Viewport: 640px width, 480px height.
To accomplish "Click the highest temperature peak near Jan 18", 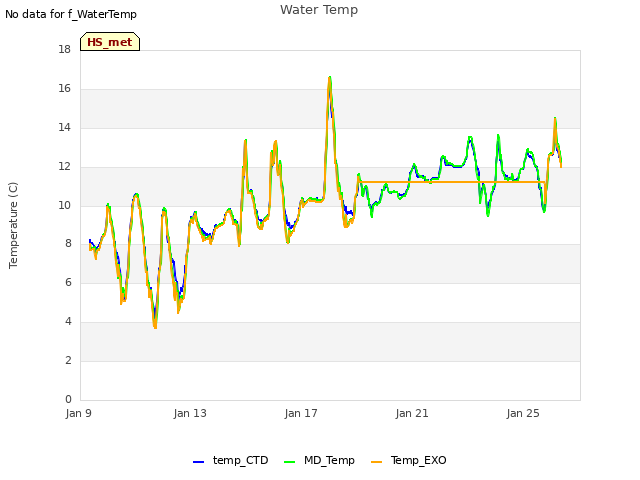I will tap(330, 78).
